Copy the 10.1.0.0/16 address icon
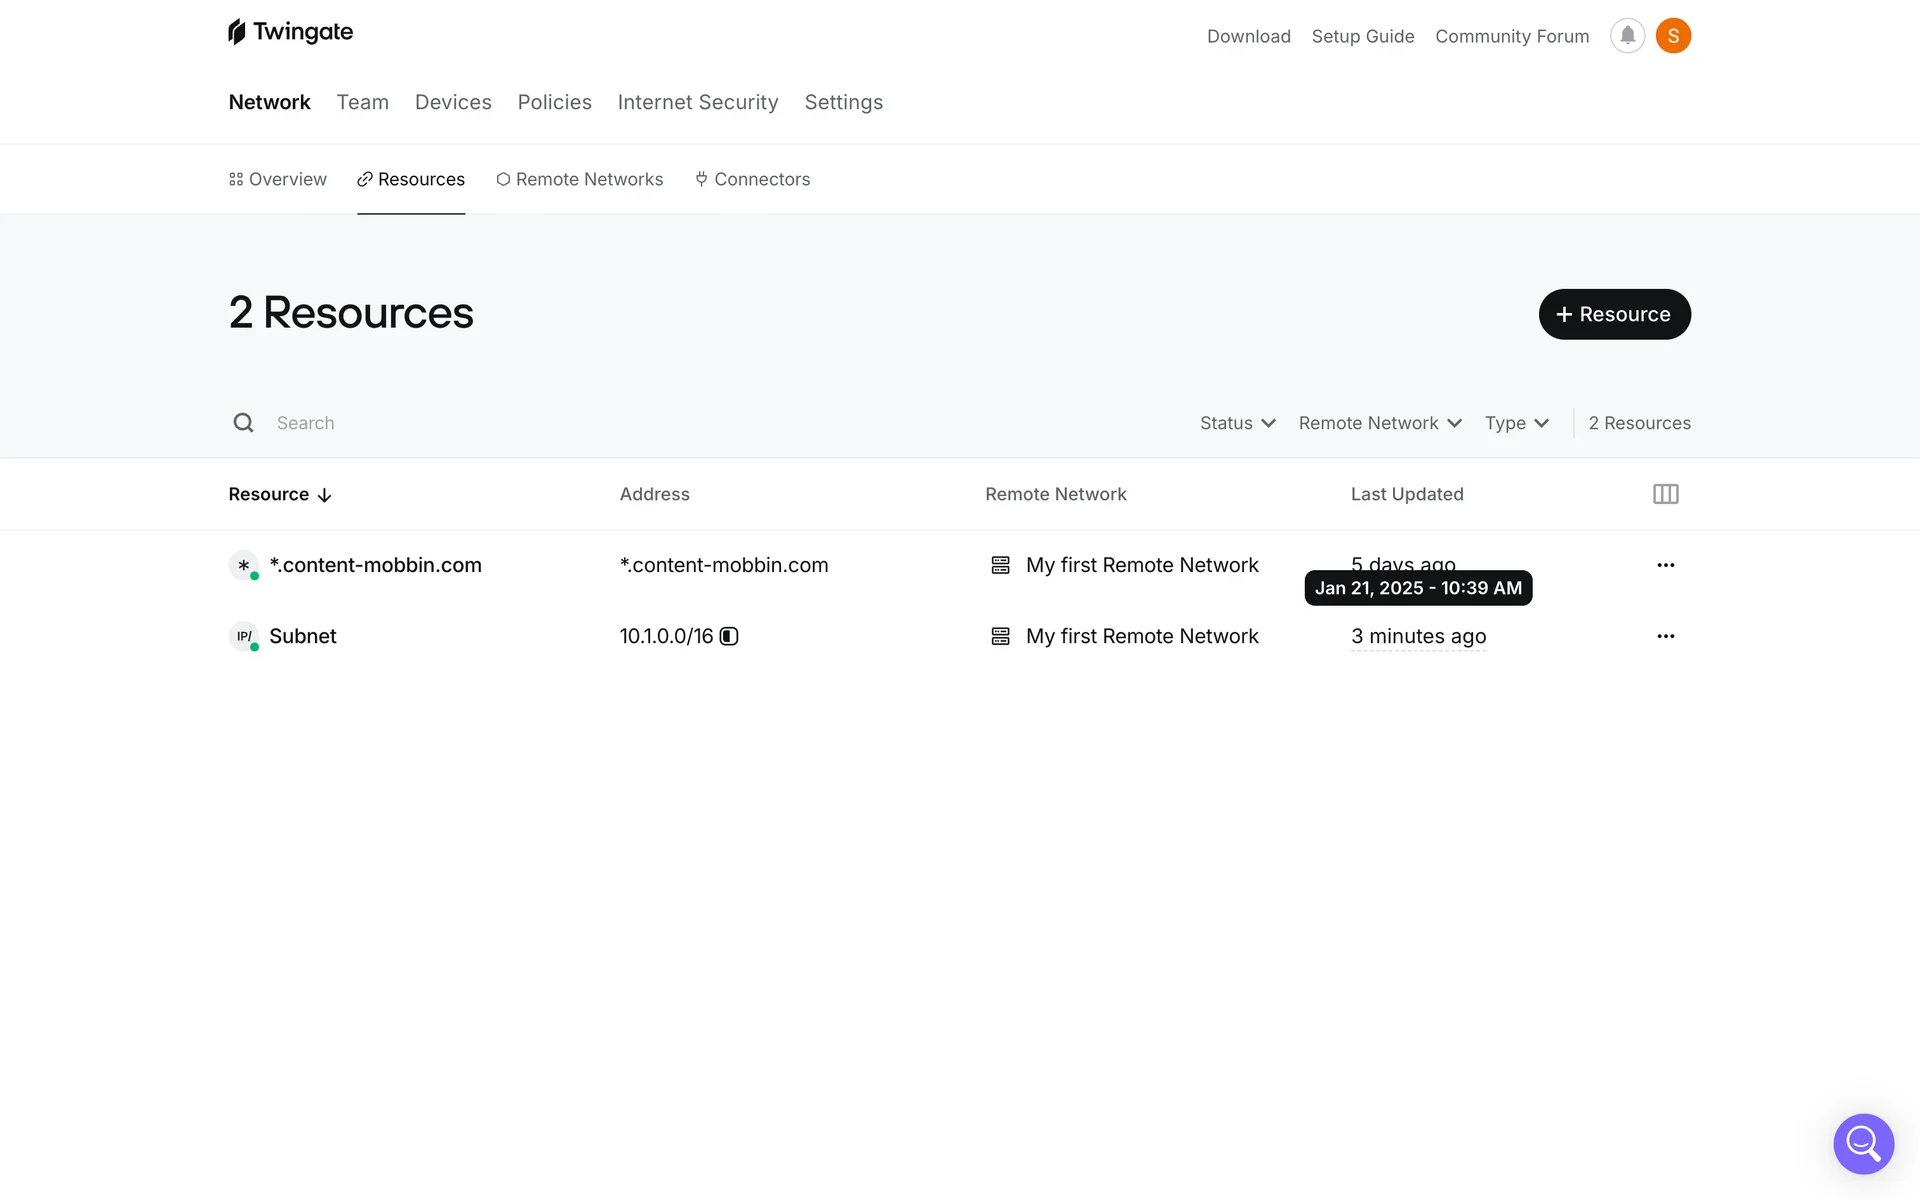1920x1200 pixels. pos(729,636)
